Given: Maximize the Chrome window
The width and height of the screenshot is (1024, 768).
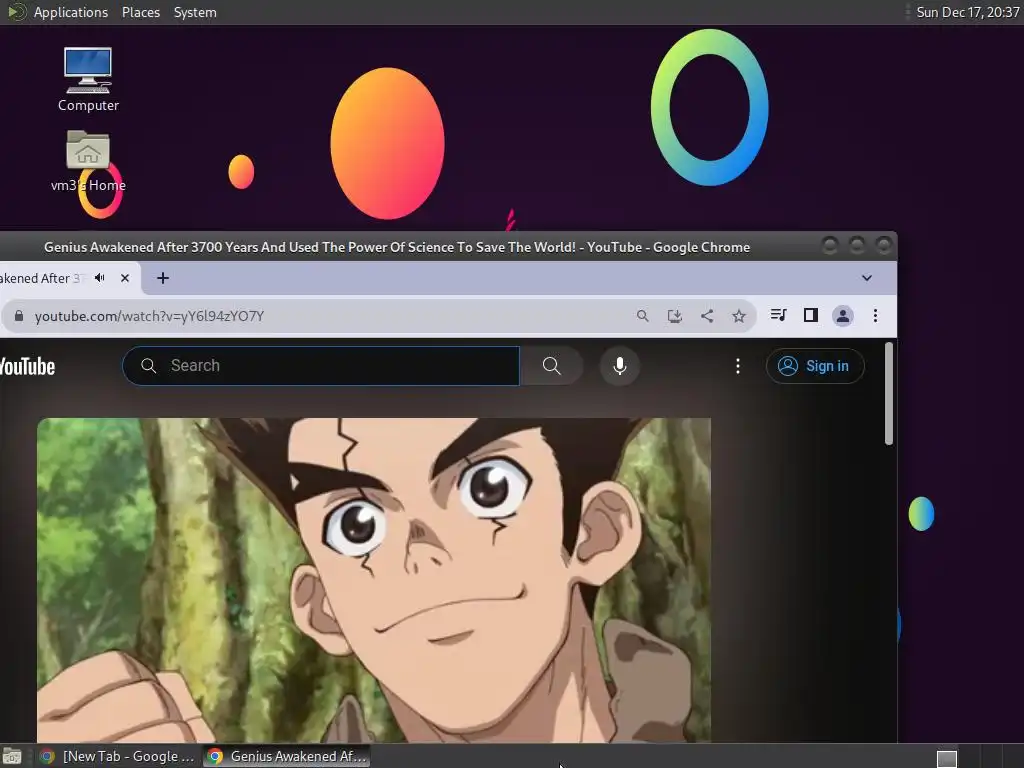Looking at the screenshot, I should (x=856, y=246).
